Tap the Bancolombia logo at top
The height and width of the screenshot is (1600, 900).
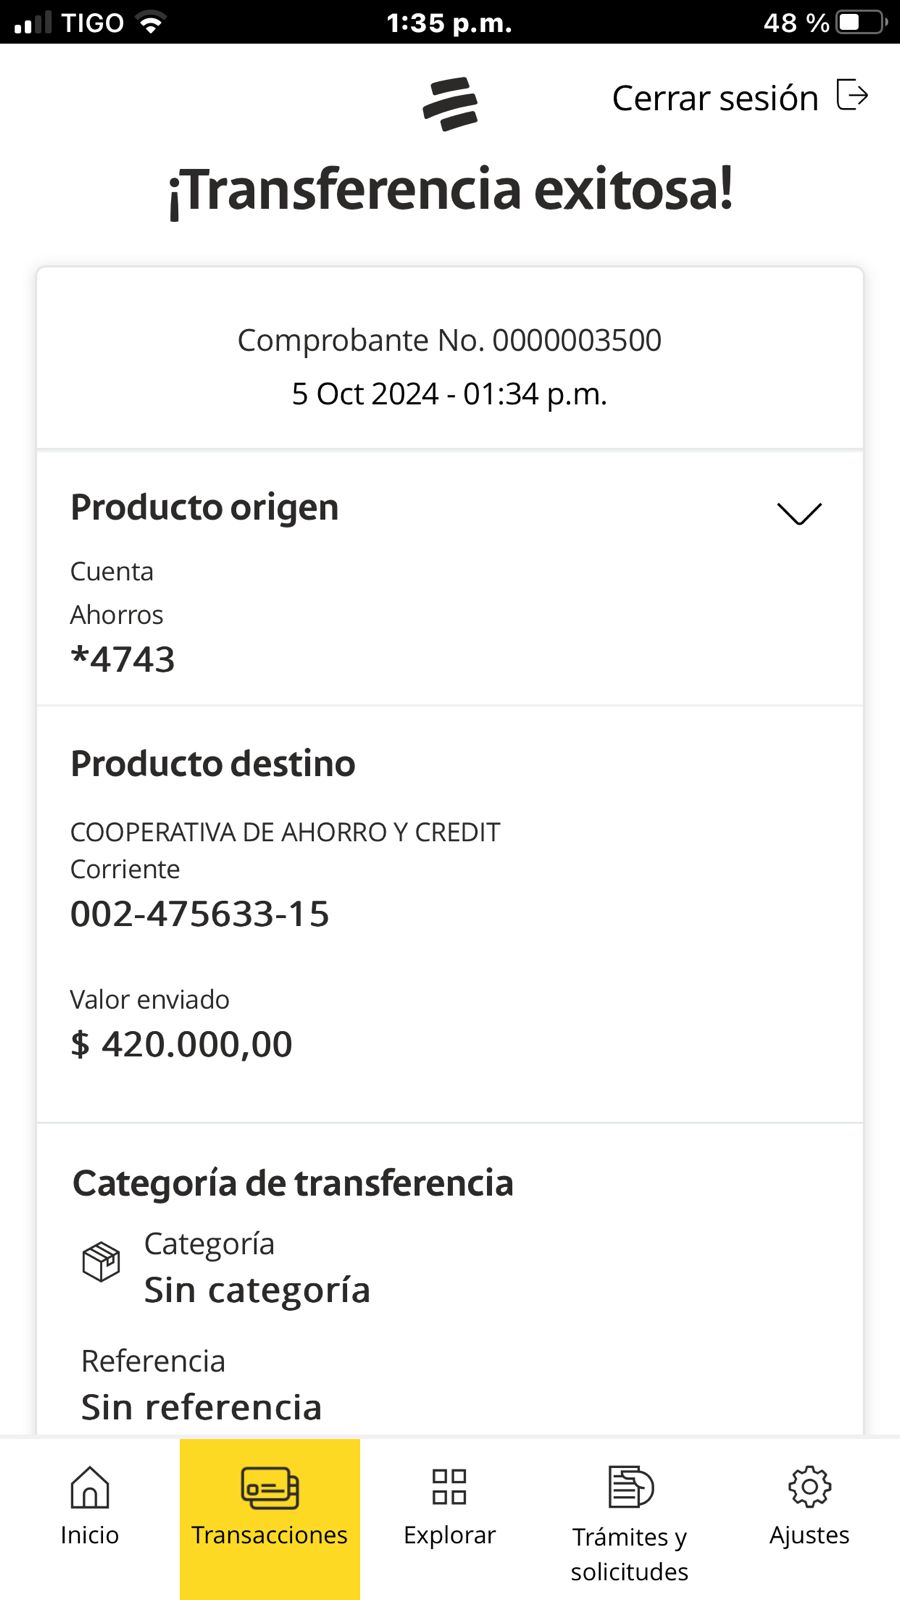pos(450,104)
